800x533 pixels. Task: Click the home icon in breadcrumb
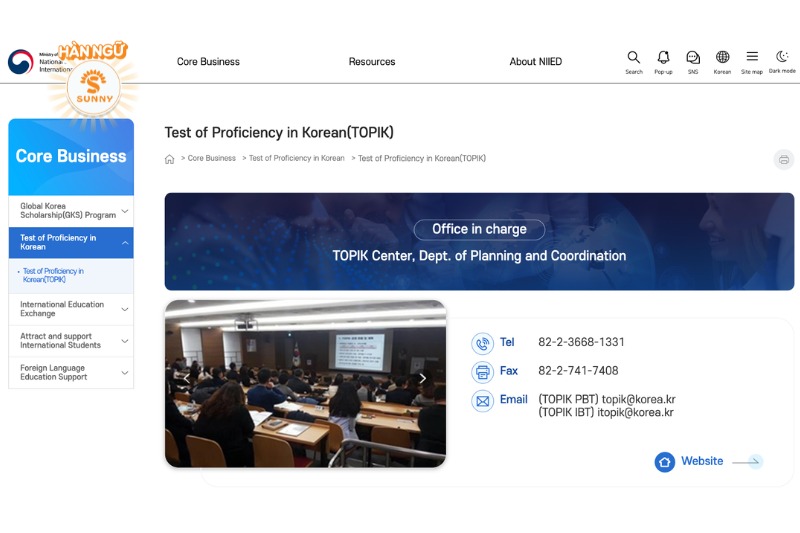point(169,159)
